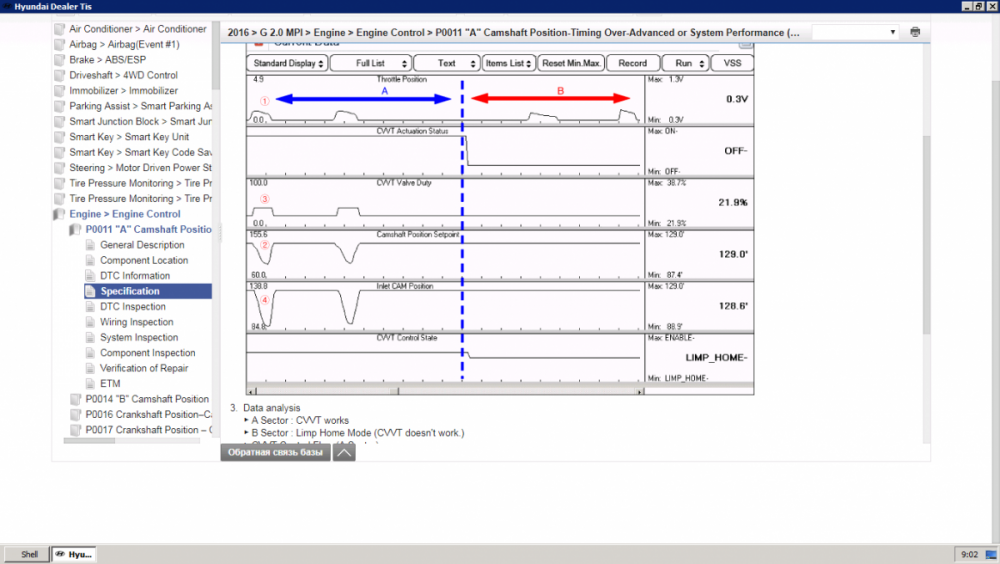
Task: Select Smart Key > Smart Key Unit
Action: [129, 137]
